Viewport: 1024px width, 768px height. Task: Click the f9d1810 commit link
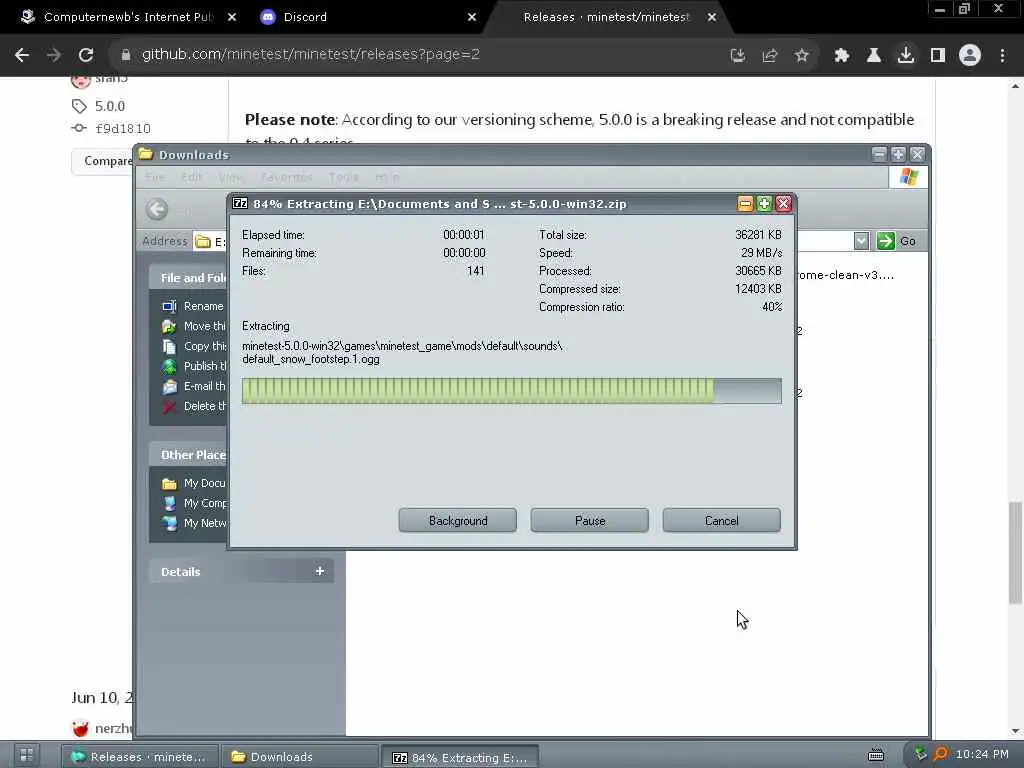(123, 129)
